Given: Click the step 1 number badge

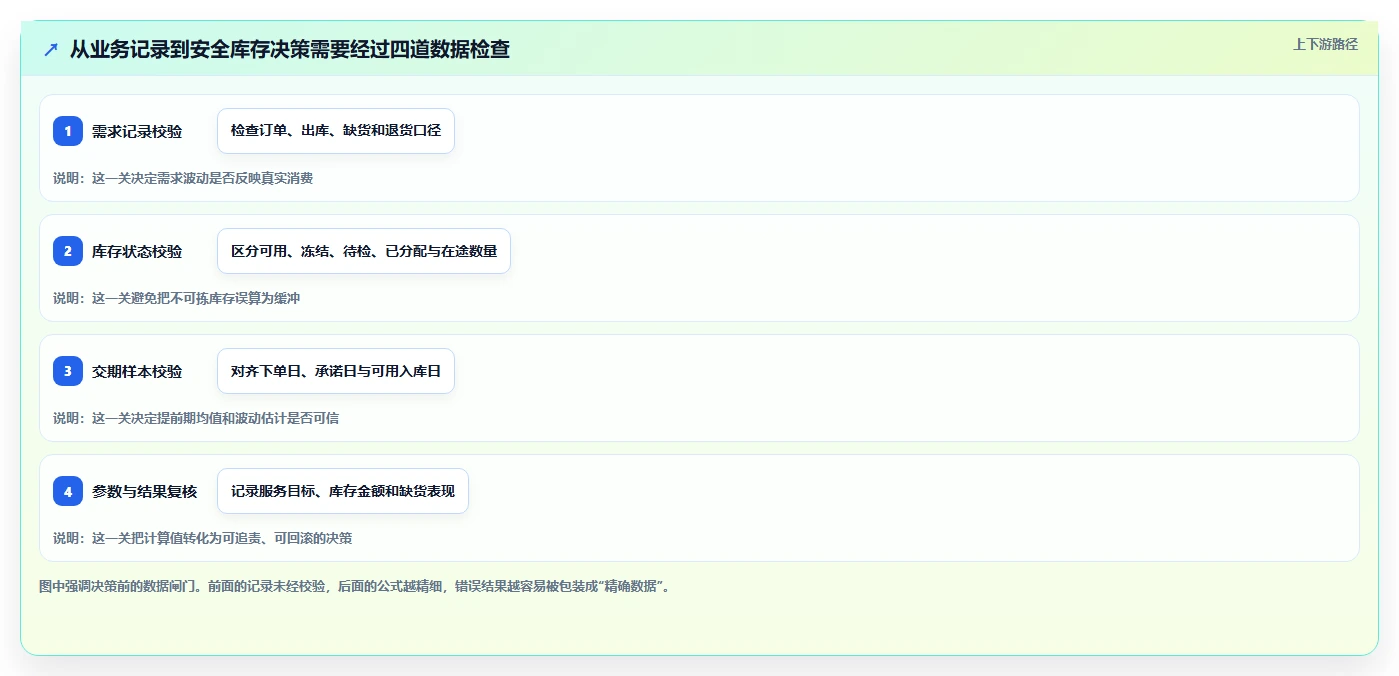Looking at the screenshot, I should (68, 131).
